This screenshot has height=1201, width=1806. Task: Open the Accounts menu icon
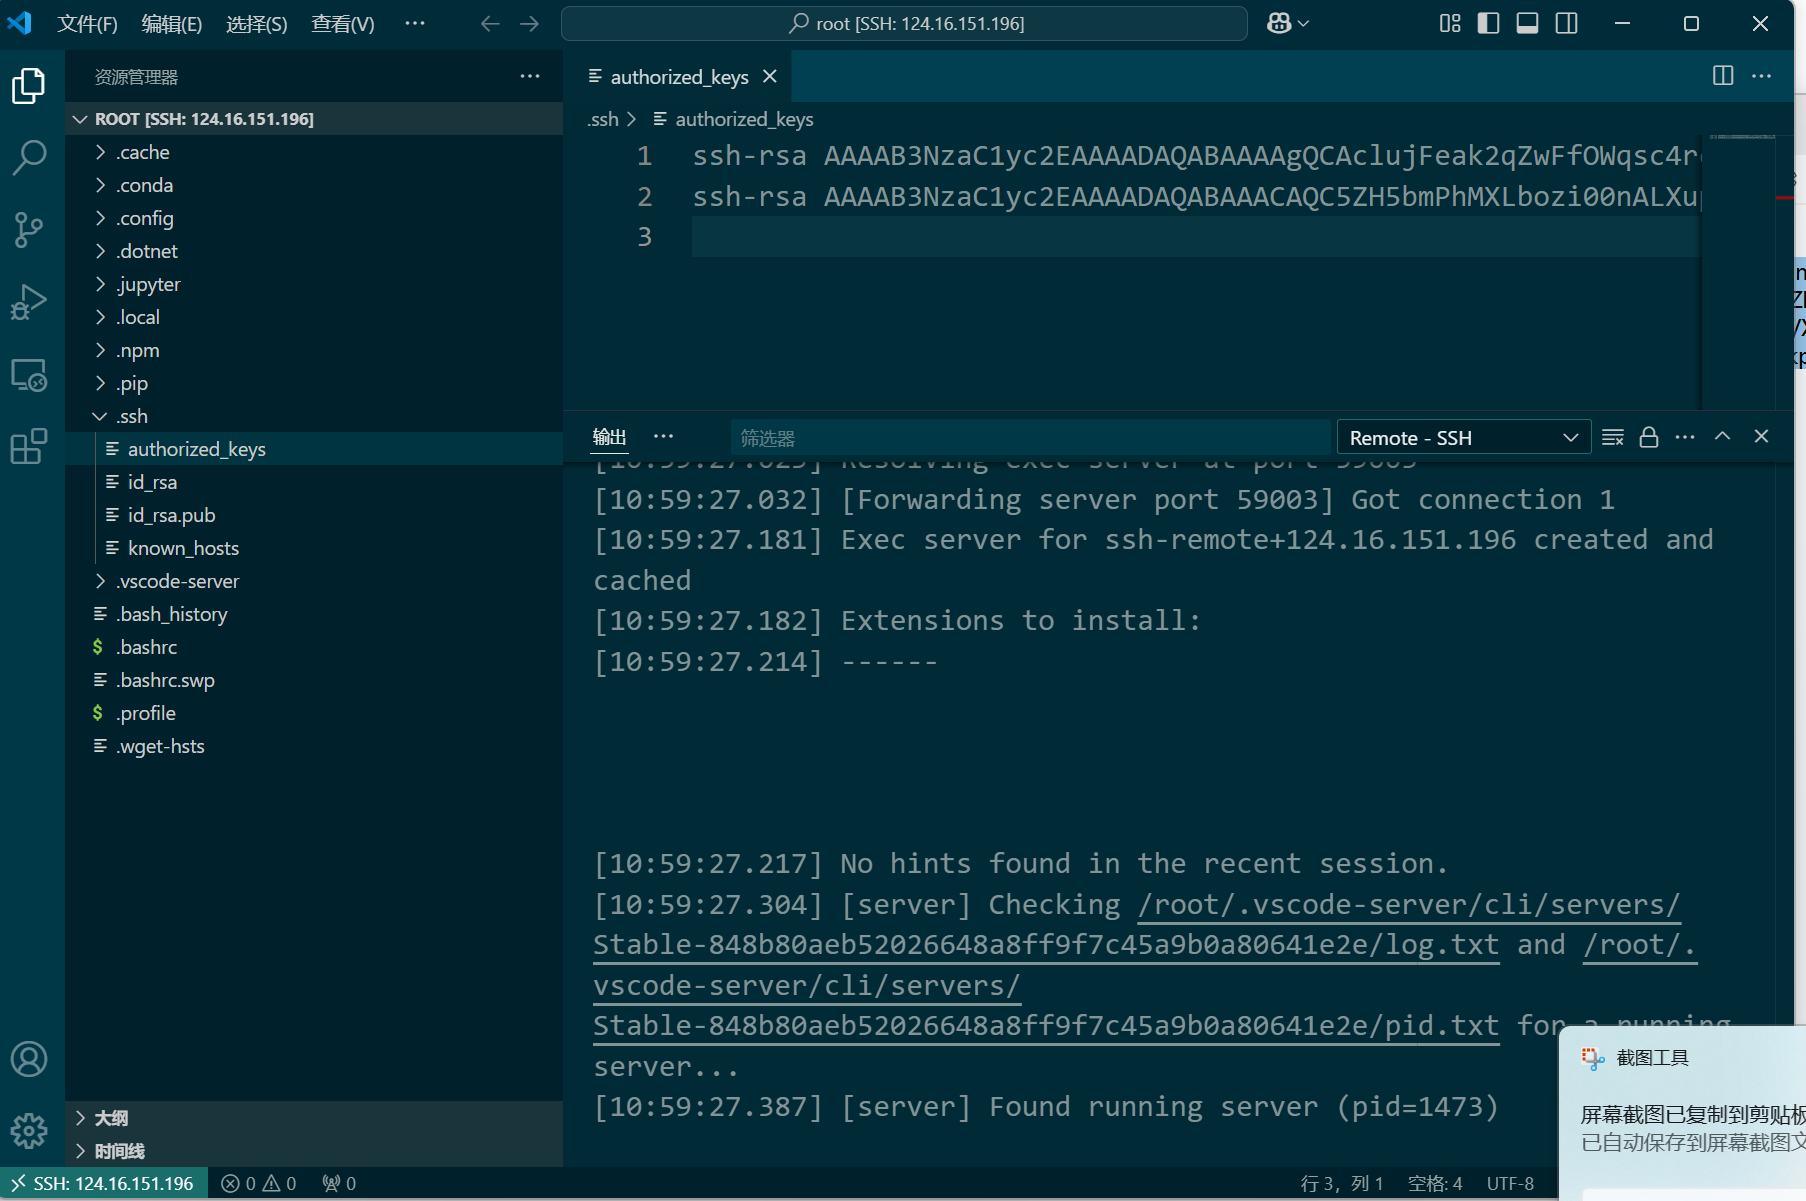click(x=29, y=1059)
